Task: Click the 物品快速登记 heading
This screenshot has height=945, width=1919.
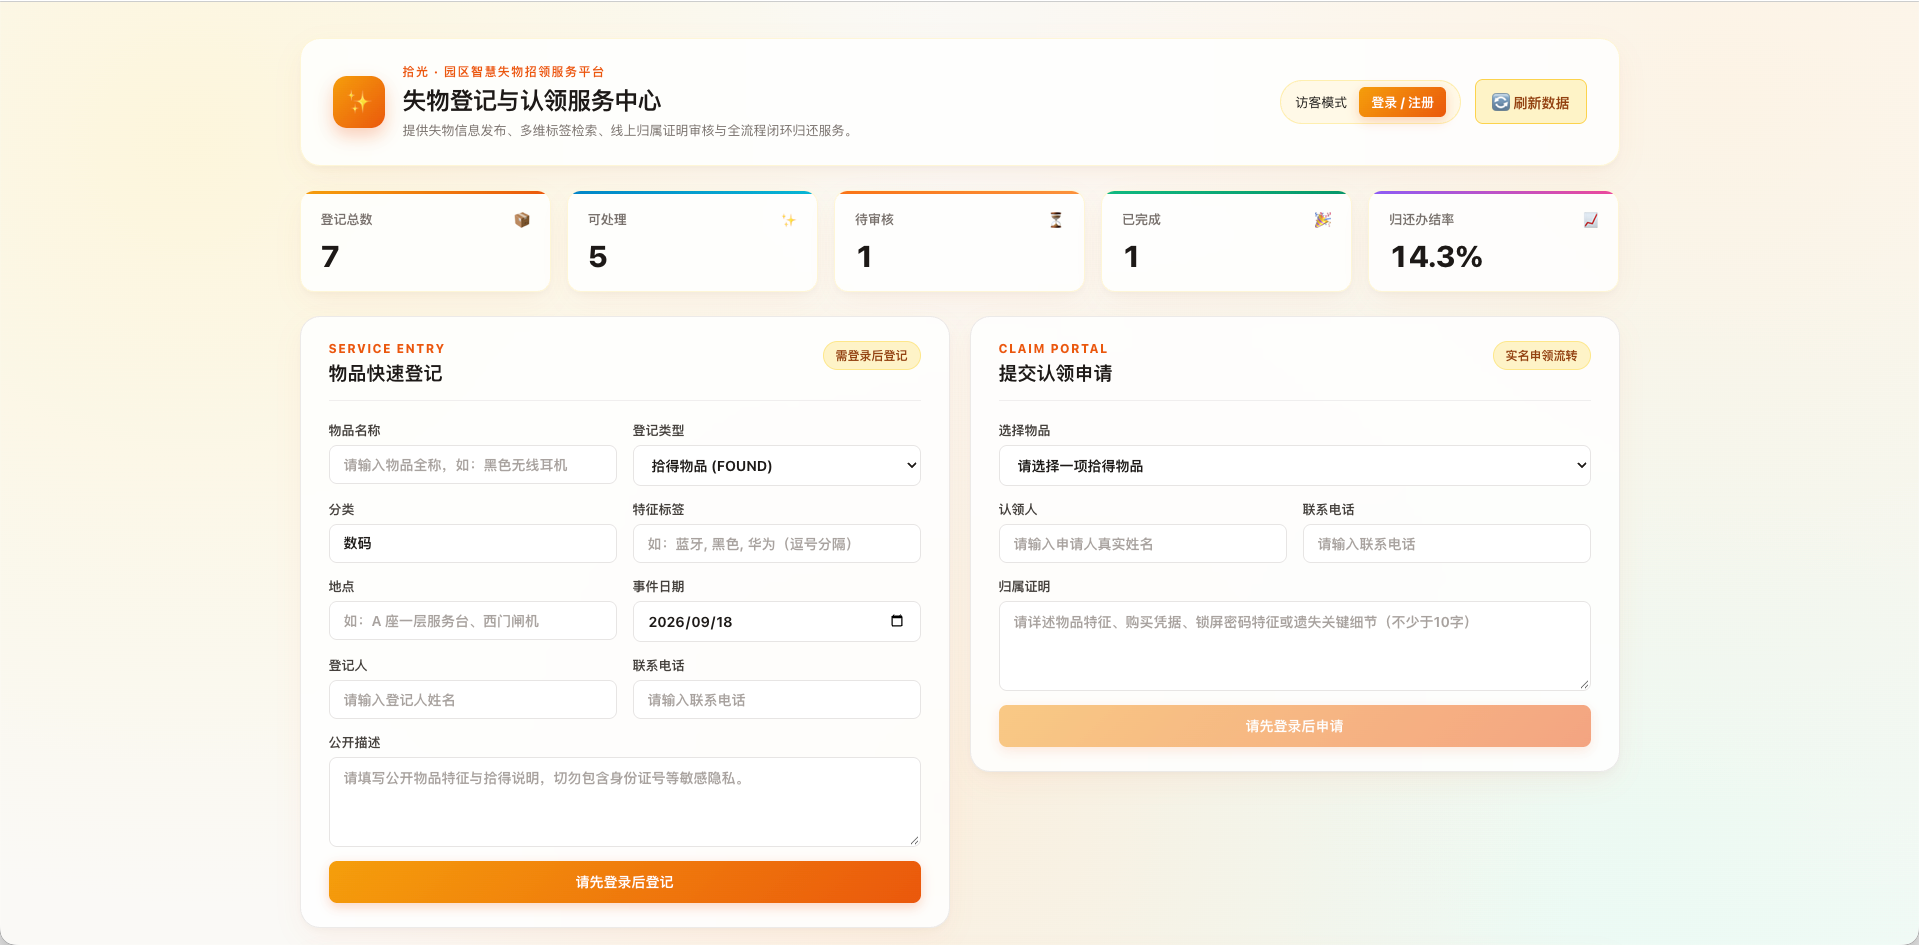Action: click(x=386, y=373)
